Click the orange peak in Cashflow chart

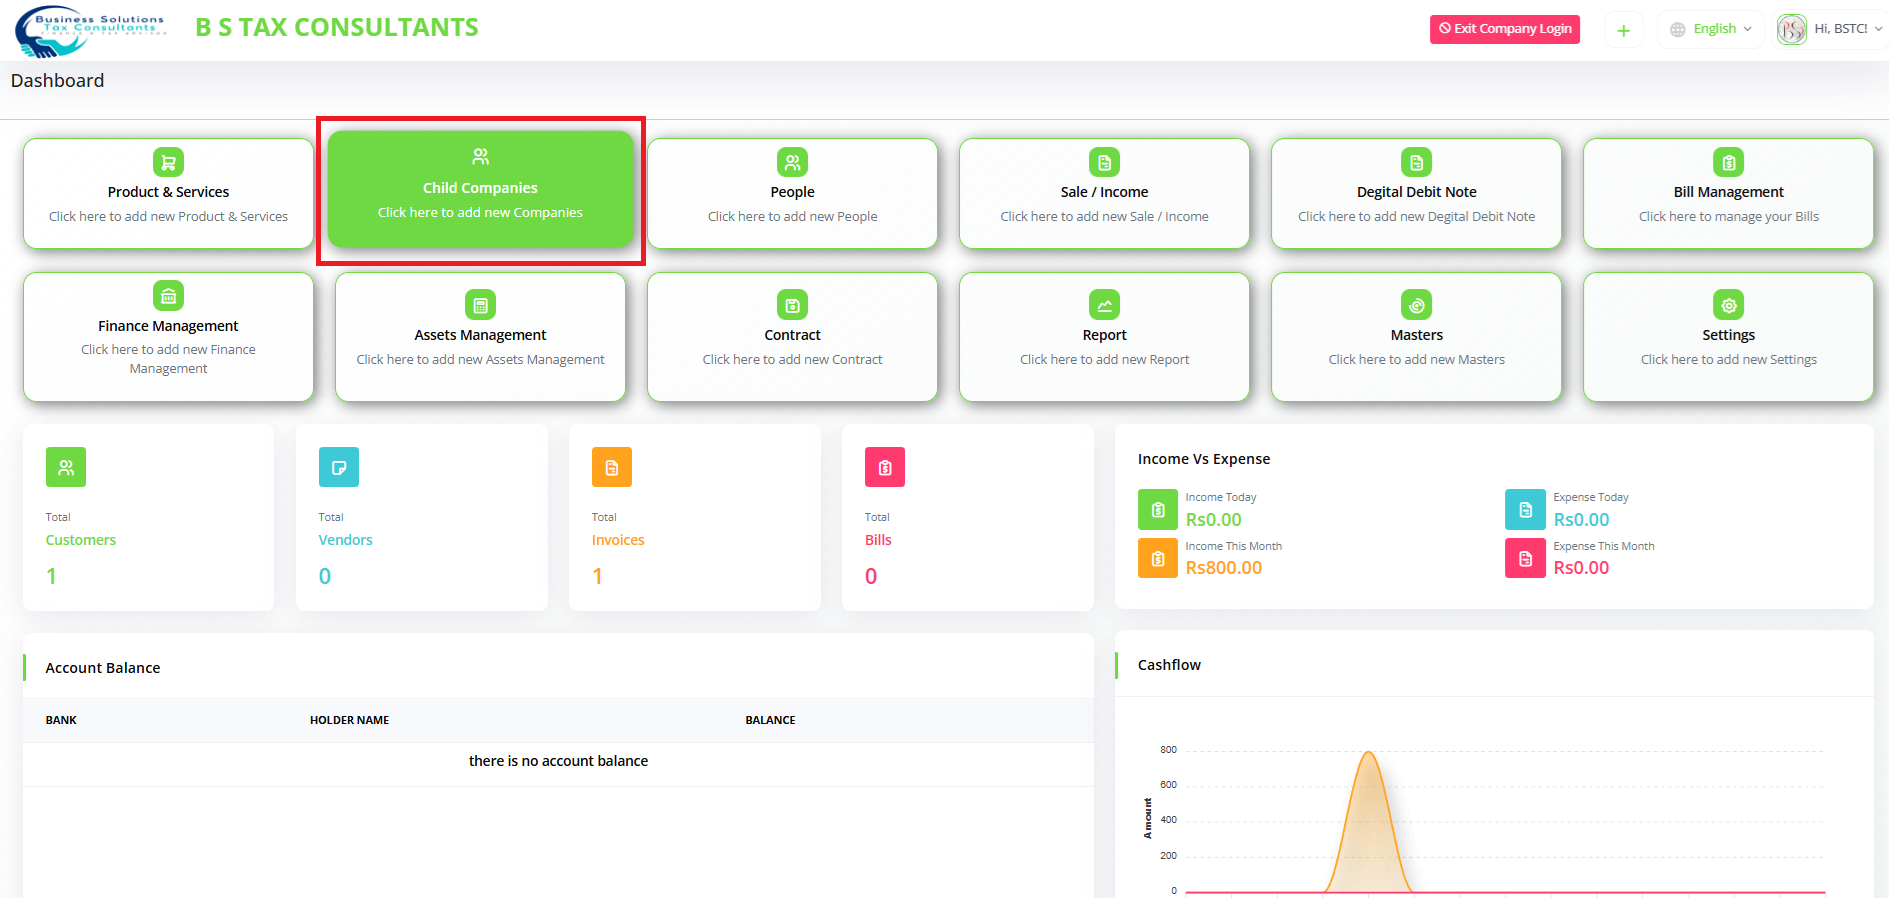(1368, 753)
